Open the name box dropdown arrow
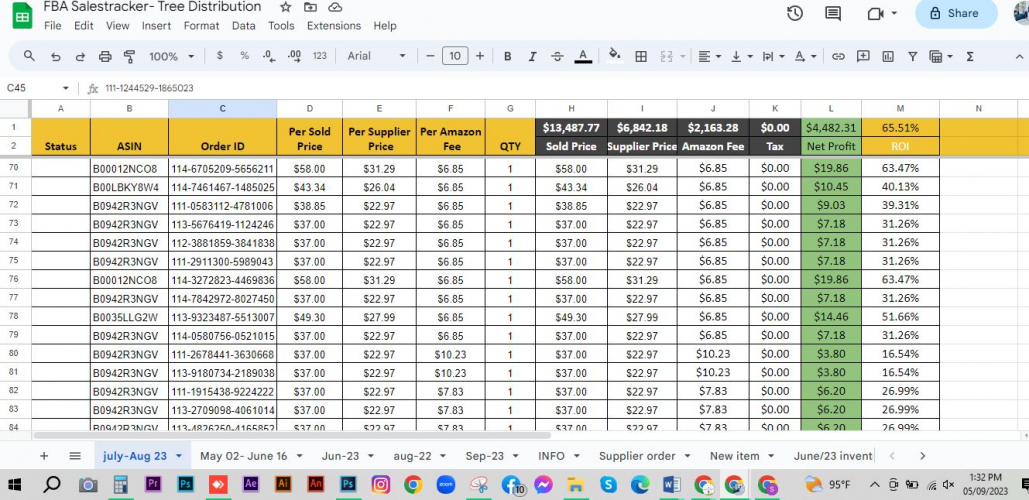The image size is (1029, 500). click(x=66, y=88)
